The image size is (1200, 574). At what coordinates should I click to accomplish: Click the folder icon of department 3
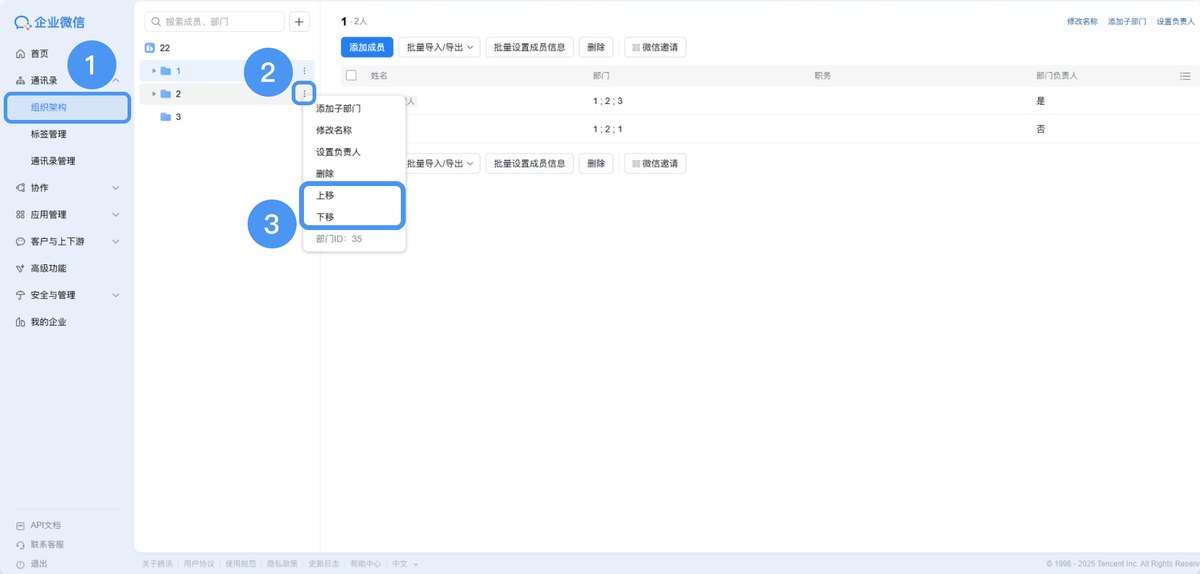[166, 117]
